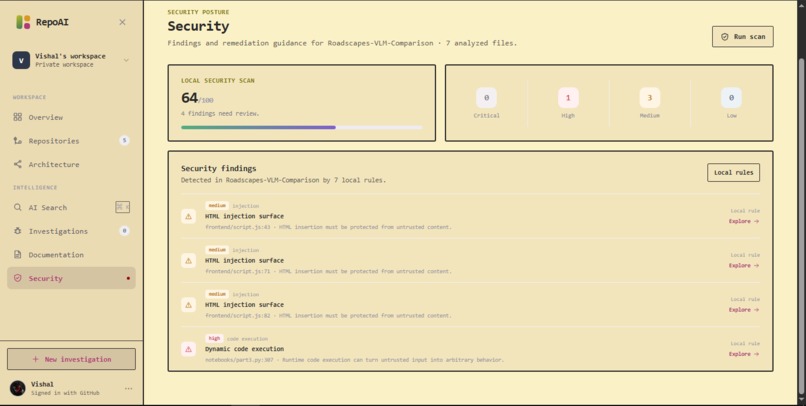Viewport: 806px width, 406px height.
Task: Click warning icon for script.js:71 finding
Action: pyautogui.click(x=189, y=261)
